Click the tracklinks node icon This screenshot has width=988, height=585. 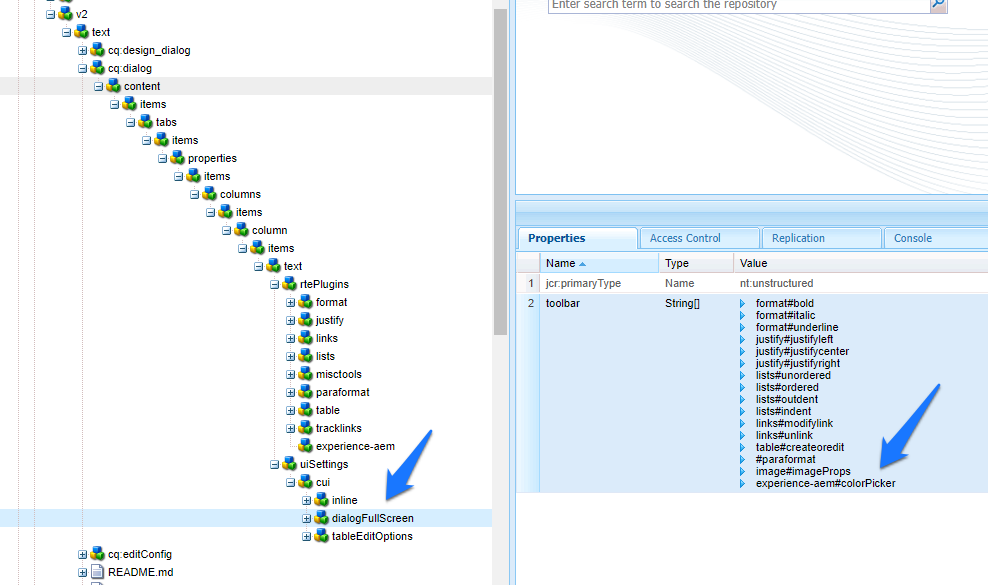pyautogui.click(x=306, y=428)
